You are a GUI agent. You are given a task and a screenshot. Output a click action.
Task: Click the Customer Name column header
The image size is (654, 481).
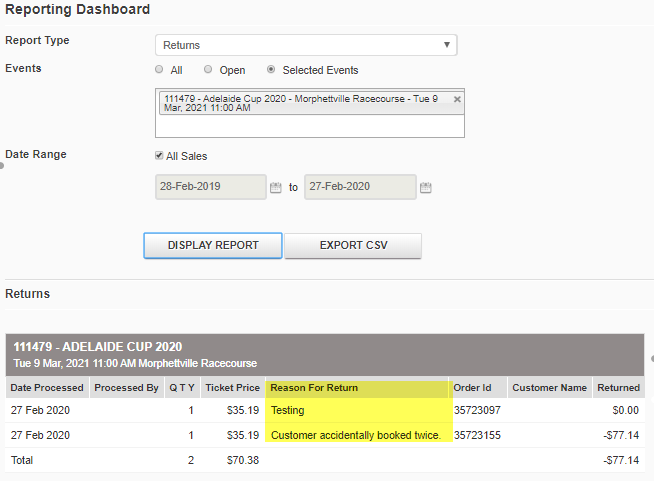pos(550,388)
